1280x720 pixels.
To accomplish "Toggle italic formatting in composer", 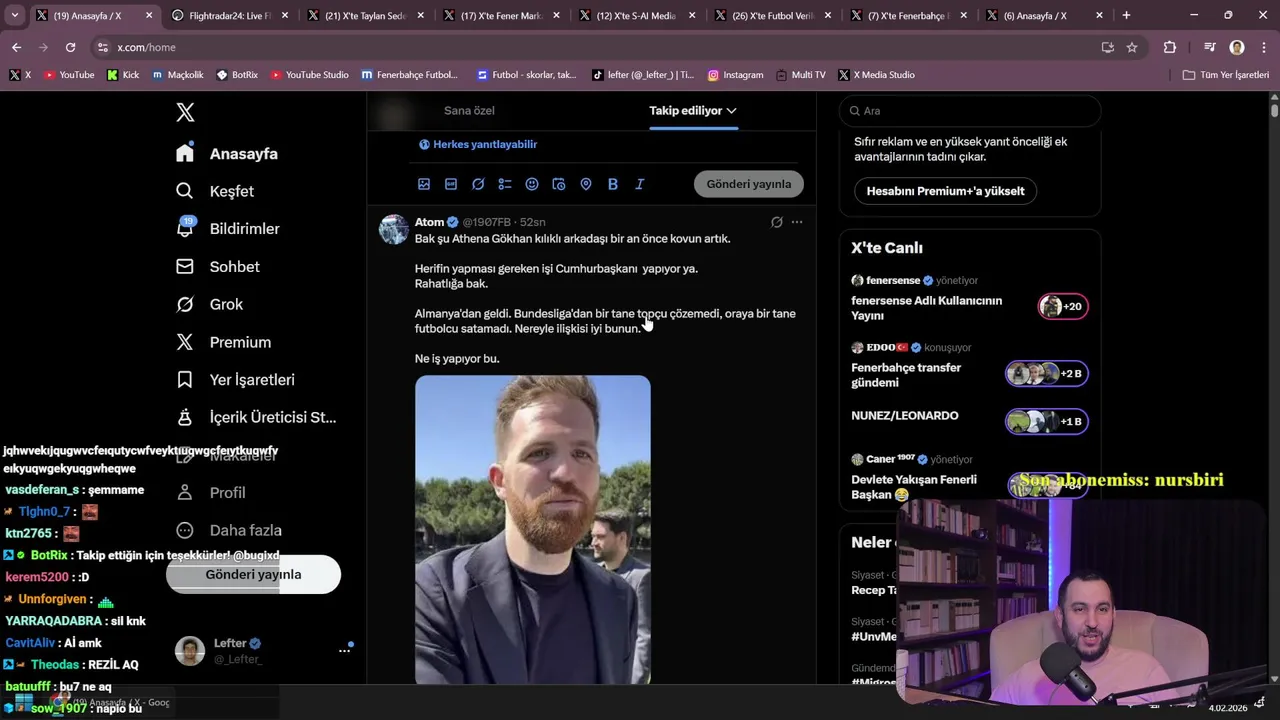I will 640,184.
